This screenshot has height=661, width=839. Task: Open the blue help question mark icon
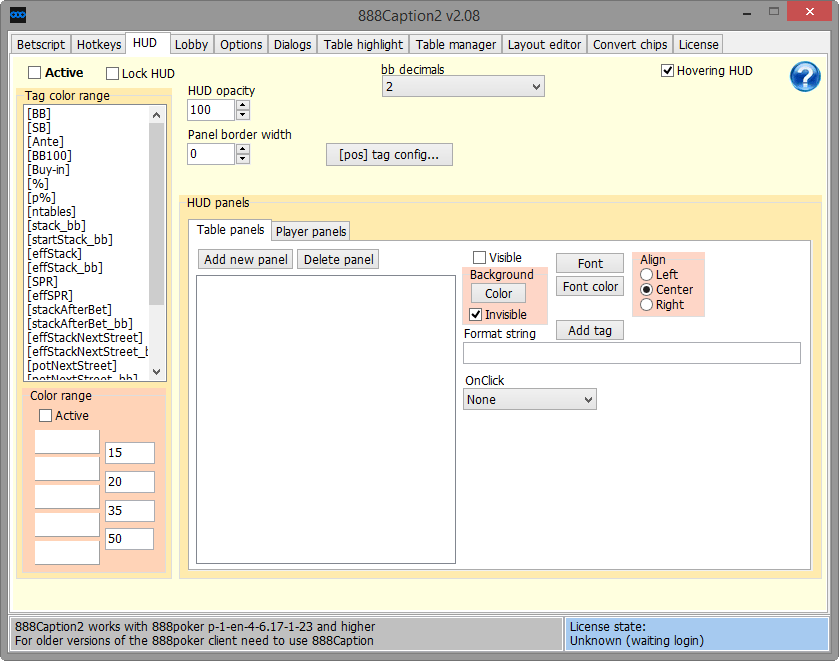[x=805, y=76]
